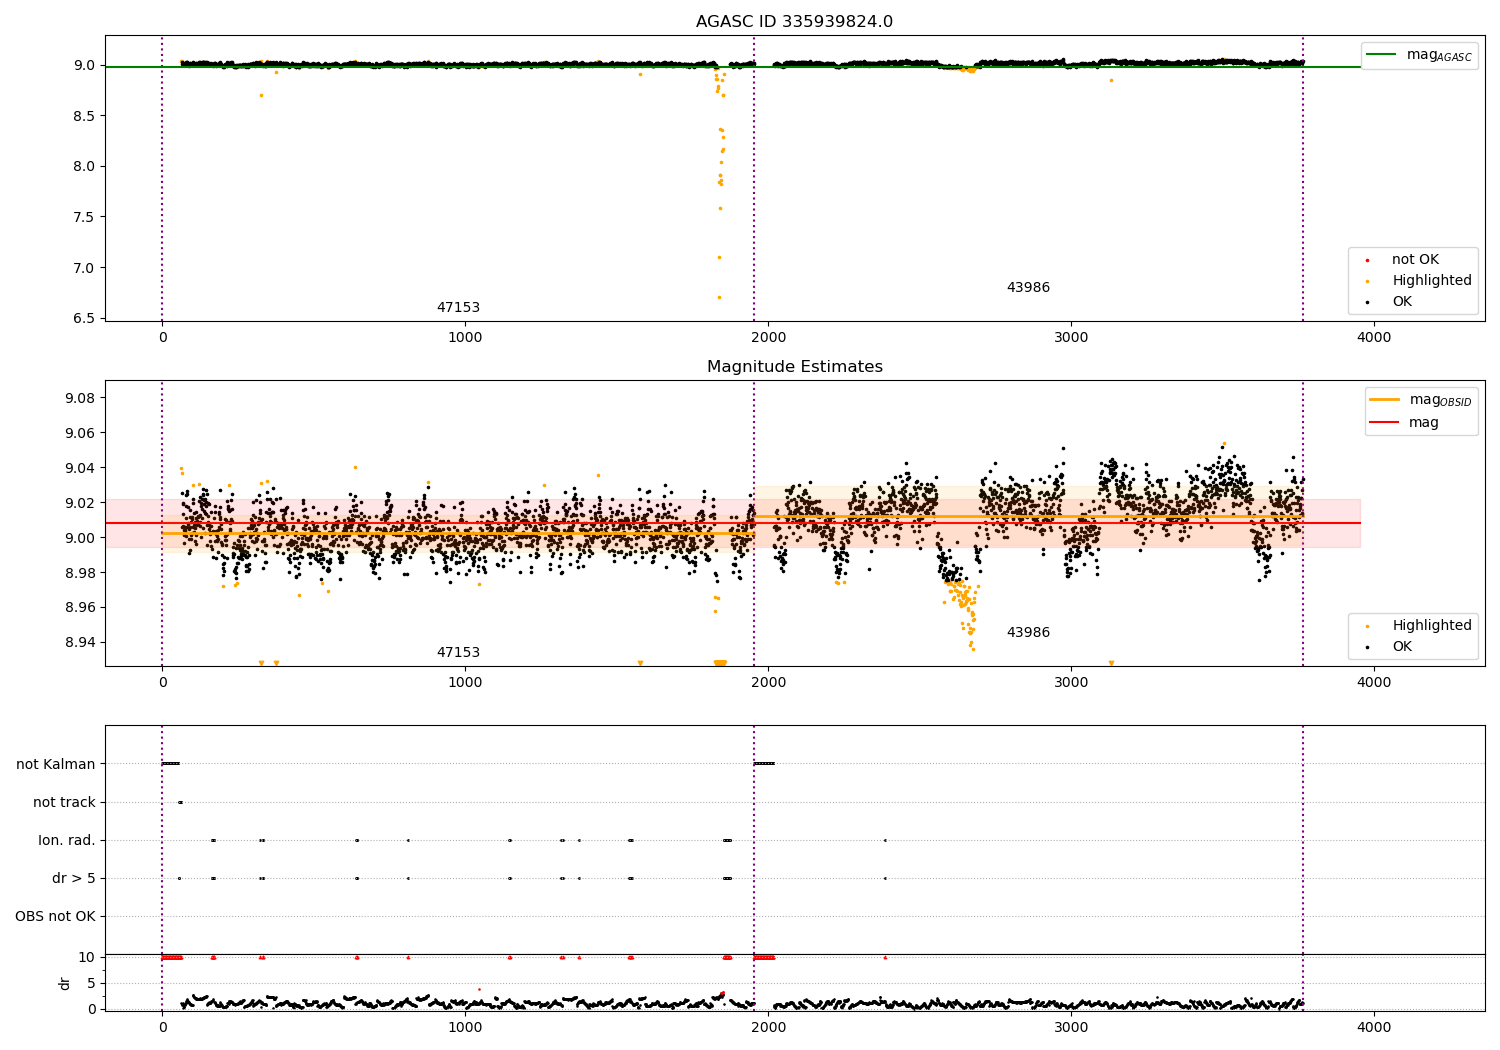Viewport: 1500px width, 1050px height.
Task: Click y-tick 8.96 on Magnitude Estimates plot
Action: click(80, 608)
